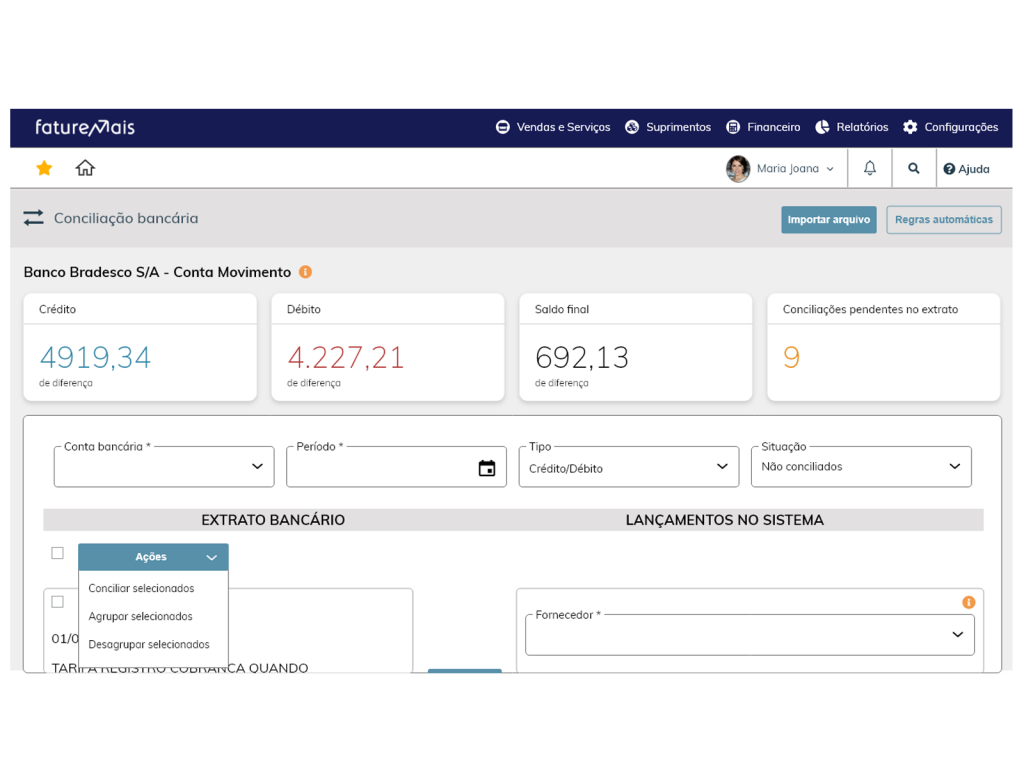Open notifications bell icon
The height and width of the screenshot is (768, 1024).
point(870,168)
